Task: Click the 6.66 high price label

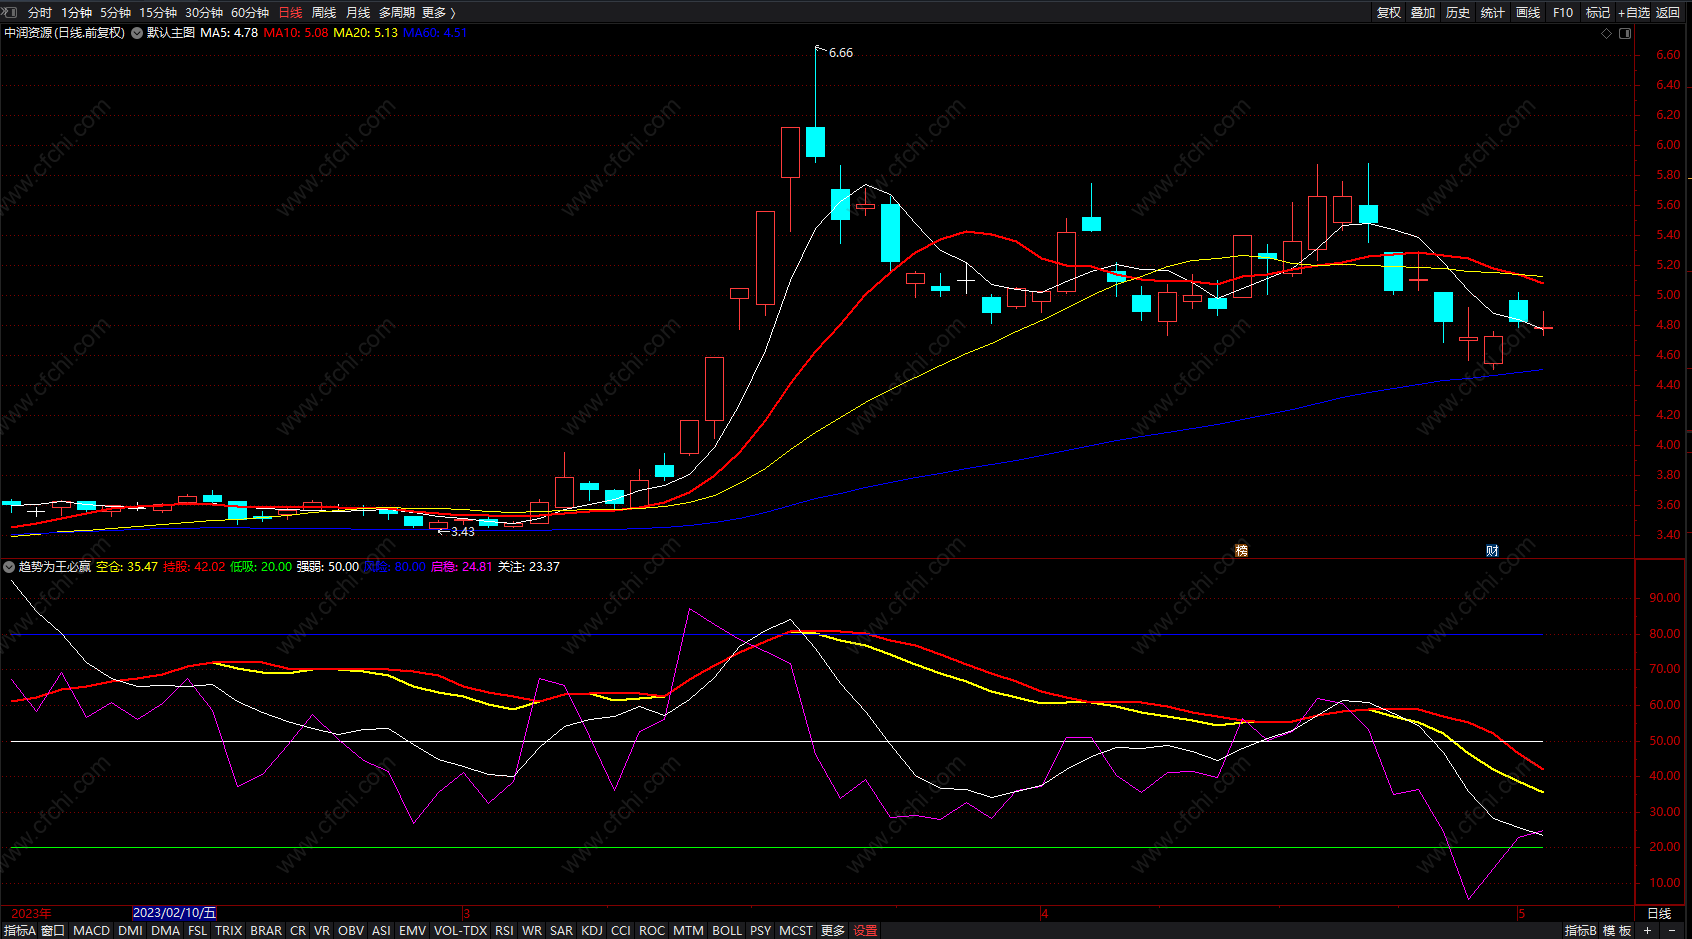Action: pos(841,53)
